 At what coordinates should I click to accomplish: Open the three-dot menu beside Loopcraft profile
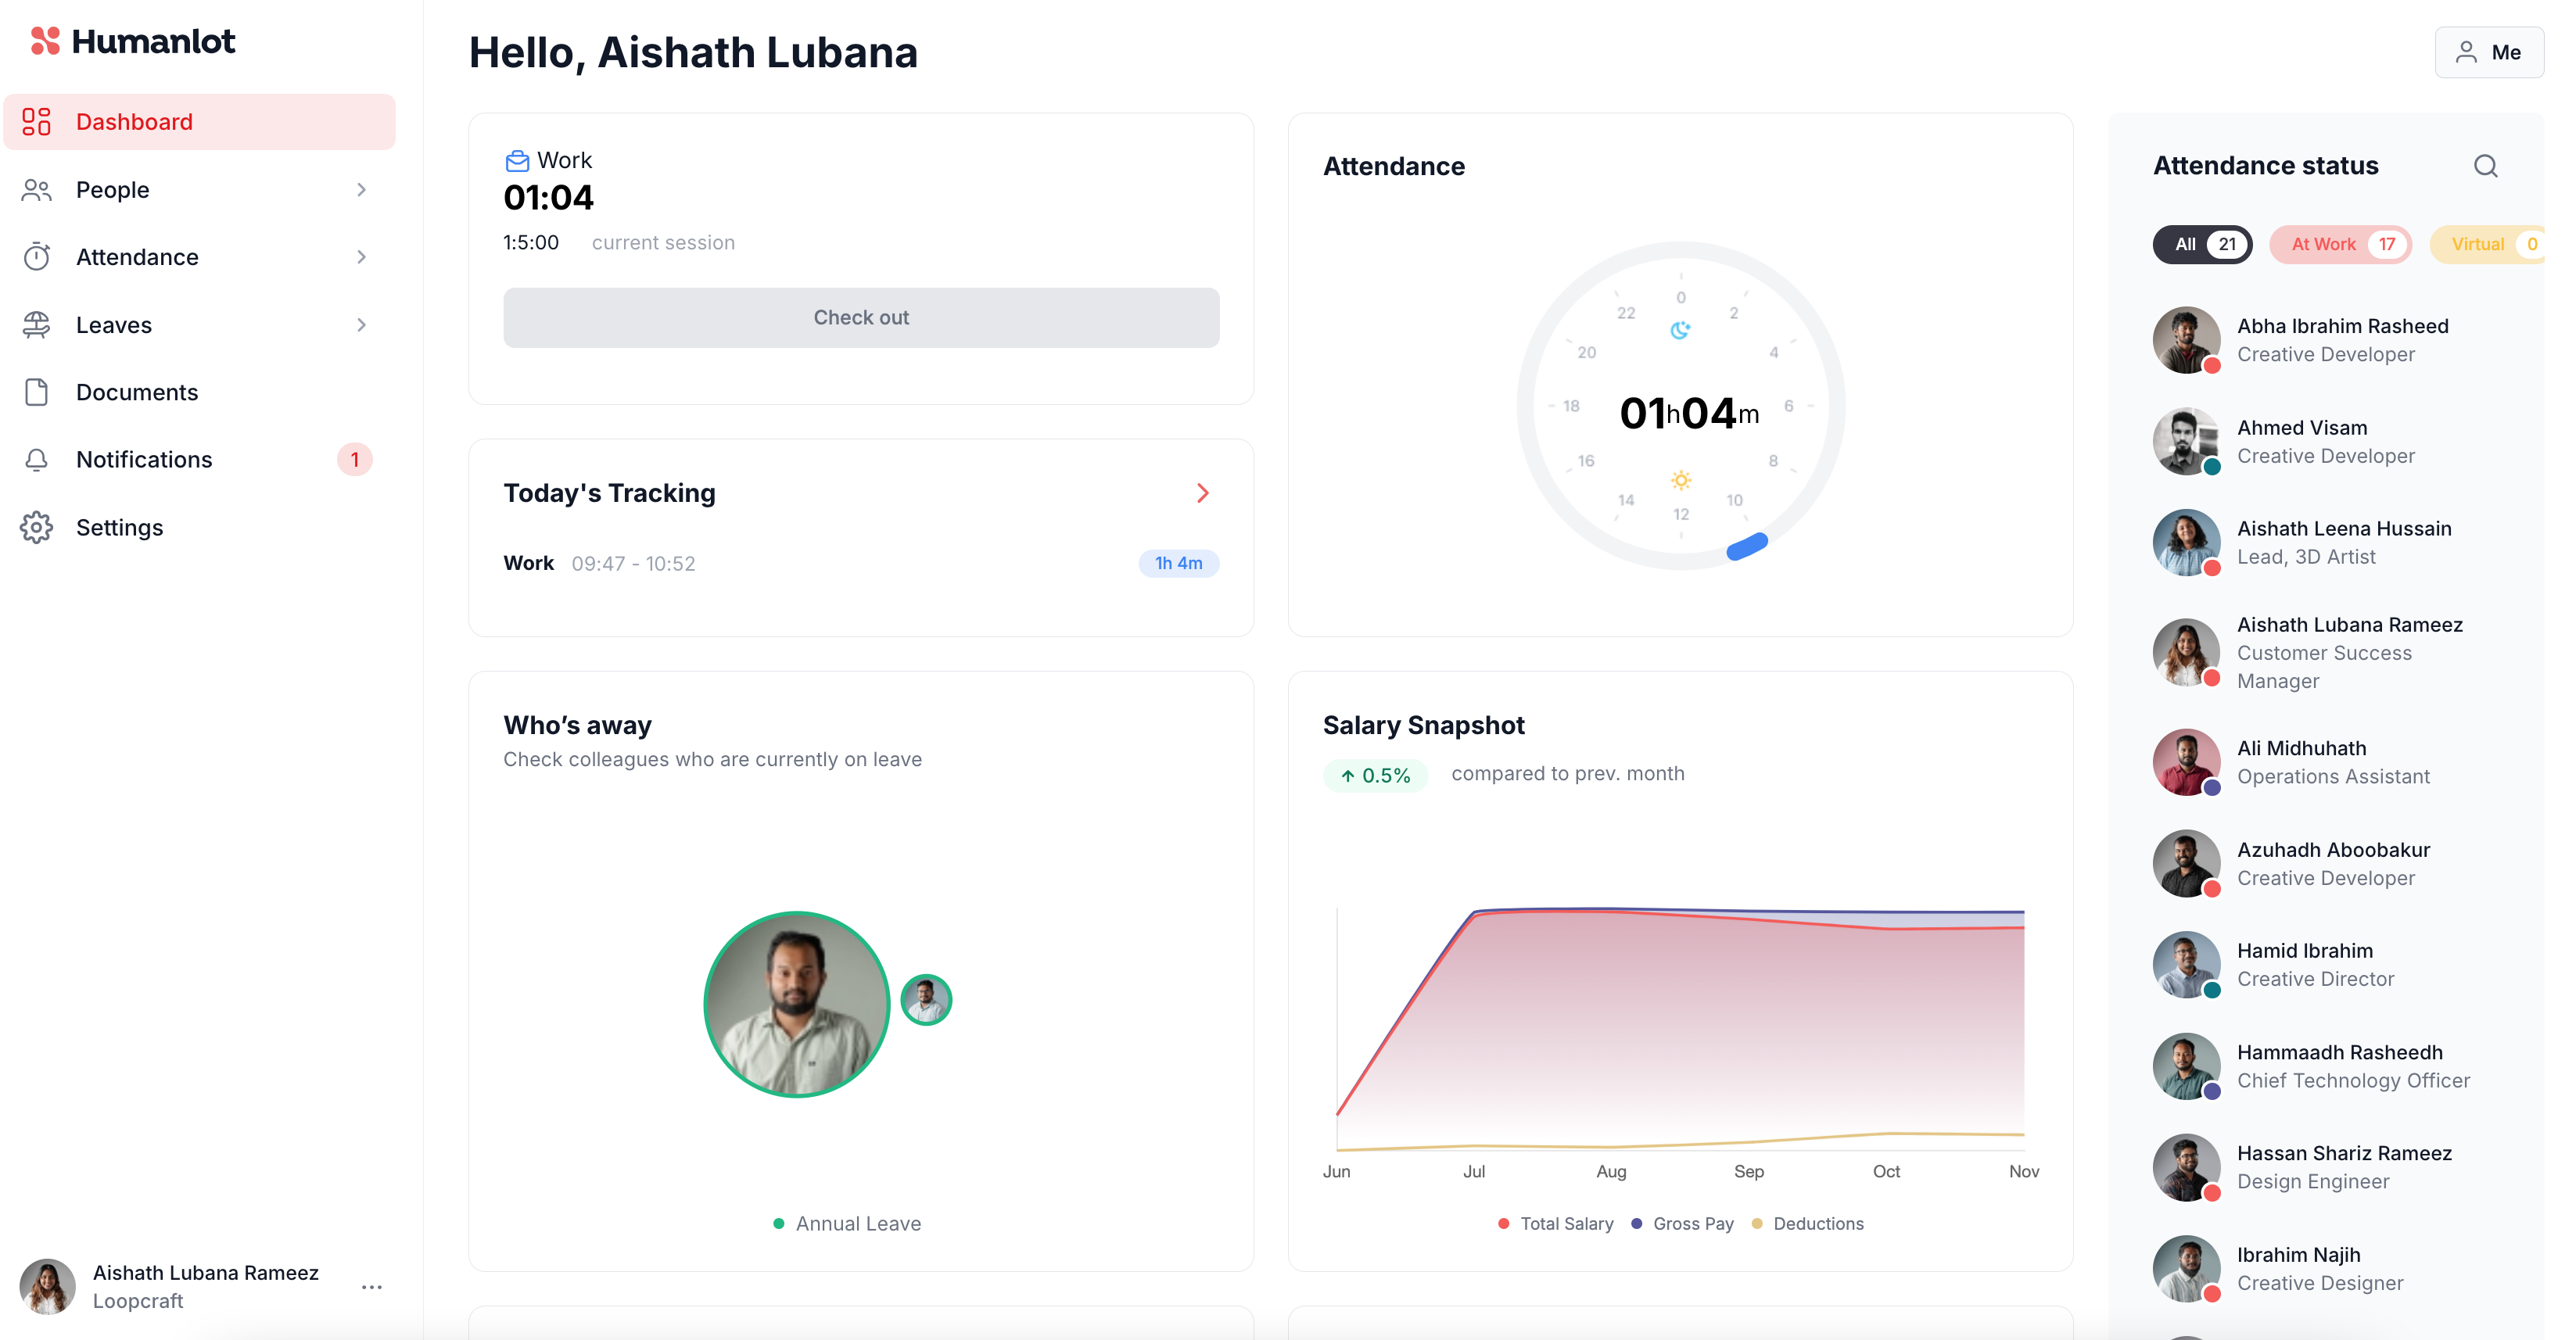[372, 1286]
